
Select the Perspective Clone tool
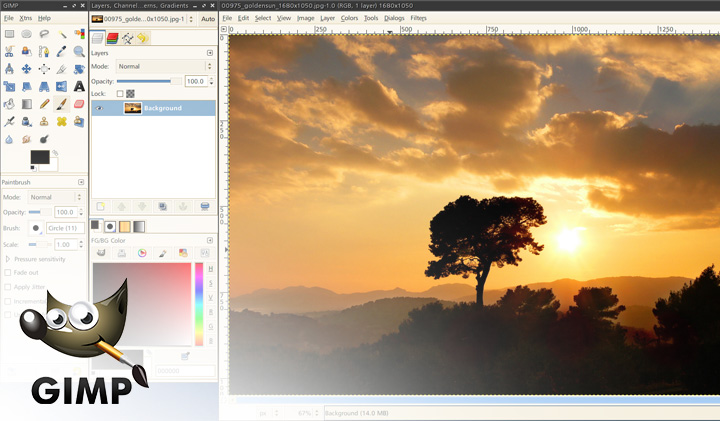click(79, 122)
